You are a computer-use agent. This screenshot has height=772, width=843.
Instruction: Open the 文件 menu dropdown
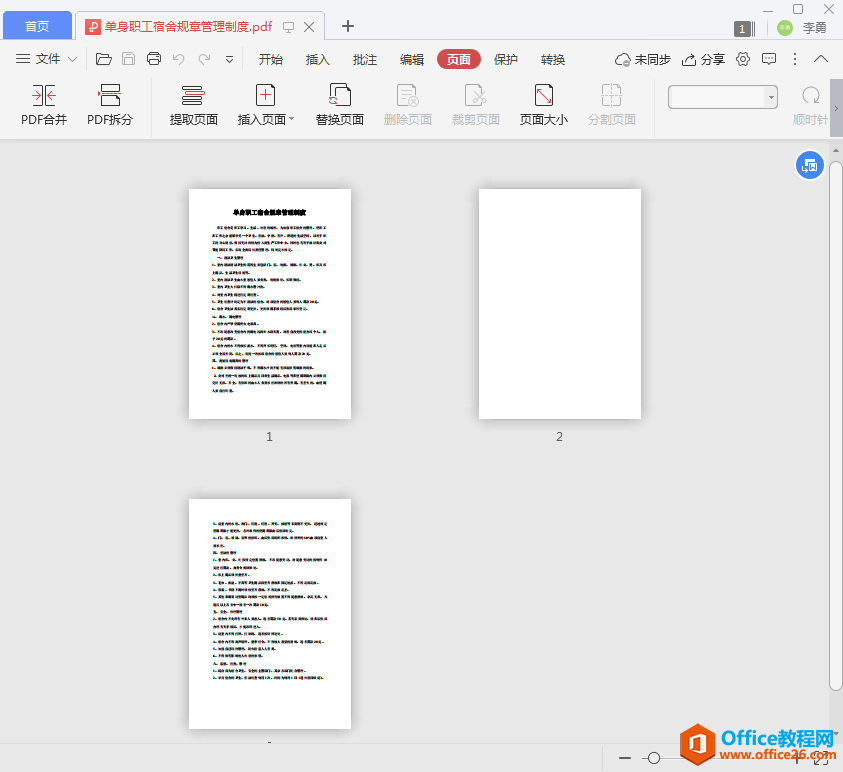47,59
